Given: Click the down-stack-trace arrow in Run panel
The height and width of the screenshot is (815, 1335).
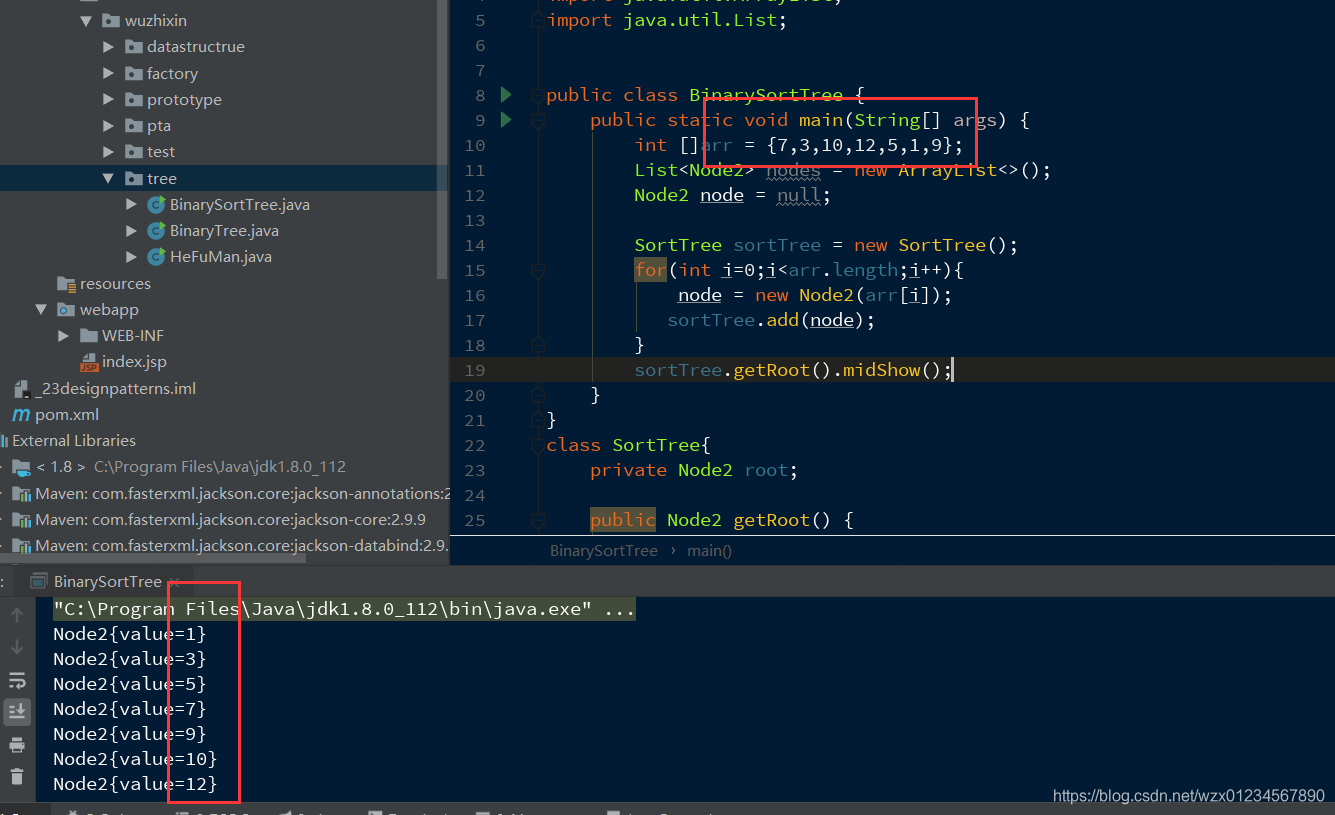Looking at the screenshot, I should tap(17, 647).
